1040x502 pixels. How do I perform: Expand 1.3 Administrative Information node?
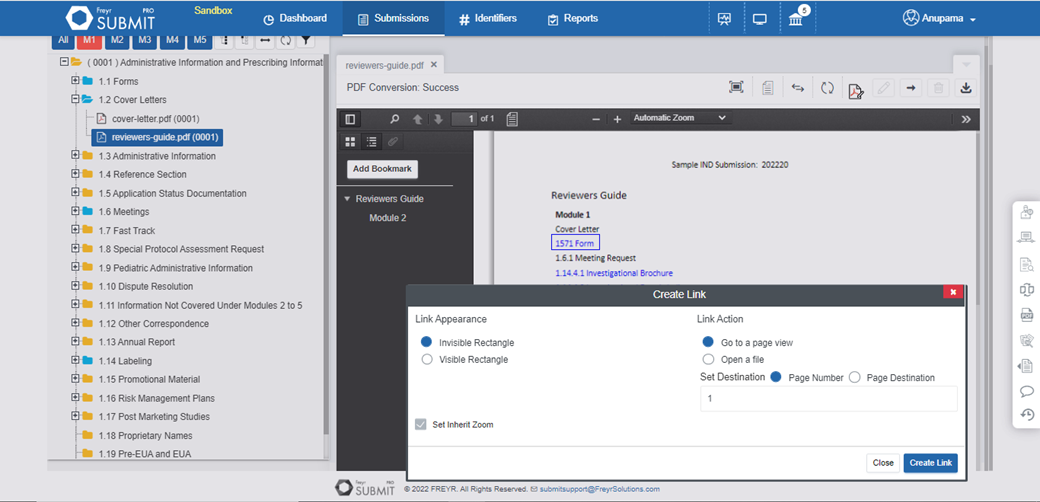76,156
